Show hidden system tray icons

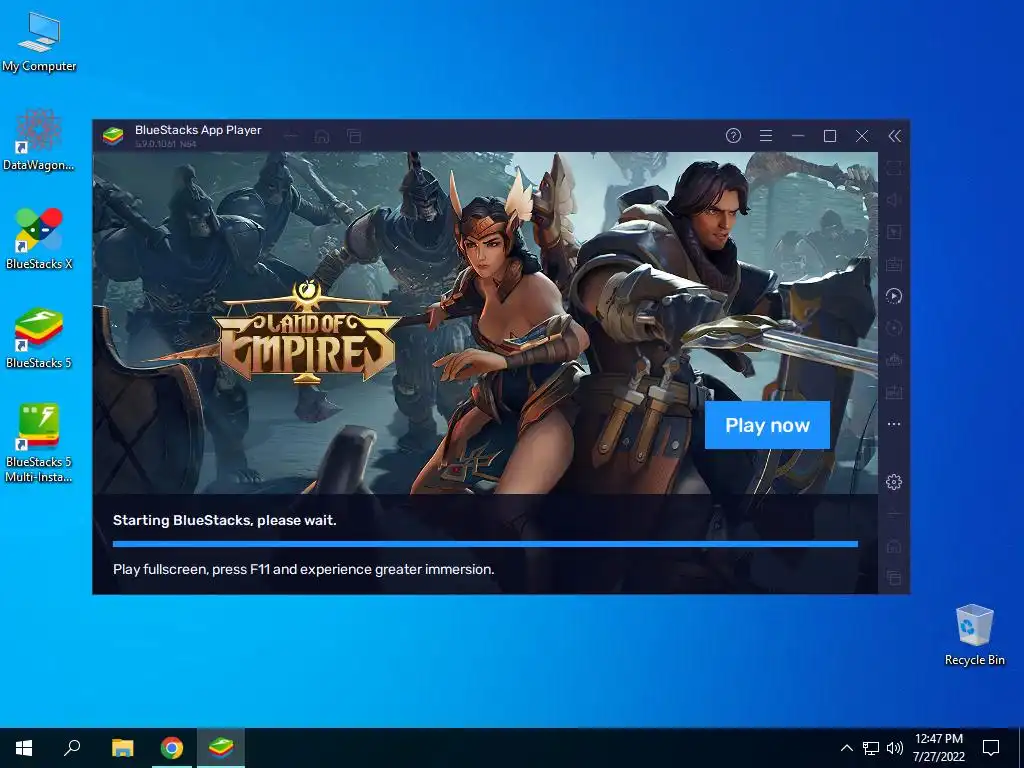click(x=846, y=748)
